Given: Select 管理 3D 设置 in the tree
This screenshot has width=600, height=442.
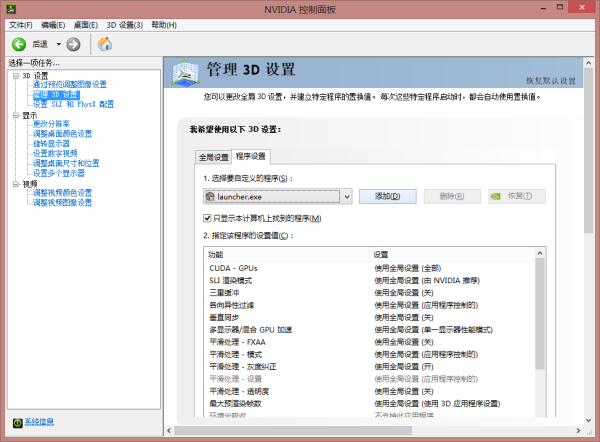Looking at the screenshot, I should 56,94.
